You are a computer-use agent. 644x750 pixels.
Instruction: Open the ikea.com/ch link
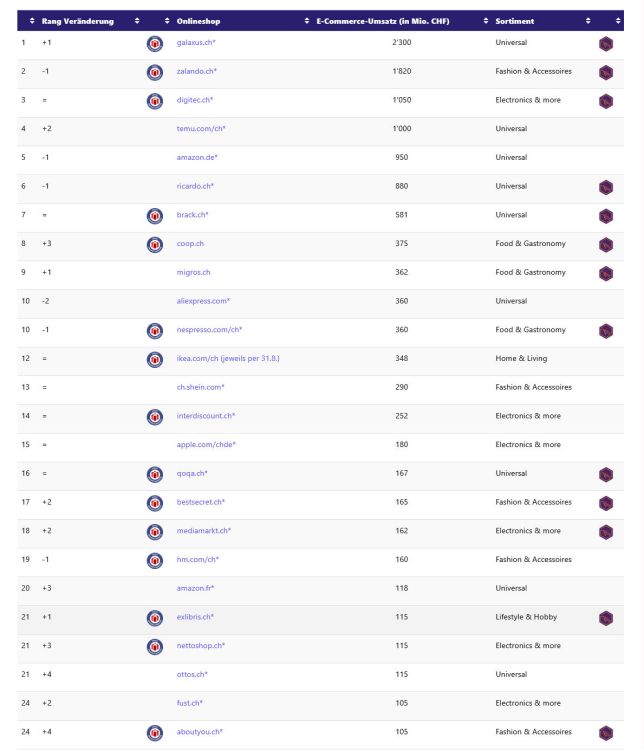tap(228, 358)
